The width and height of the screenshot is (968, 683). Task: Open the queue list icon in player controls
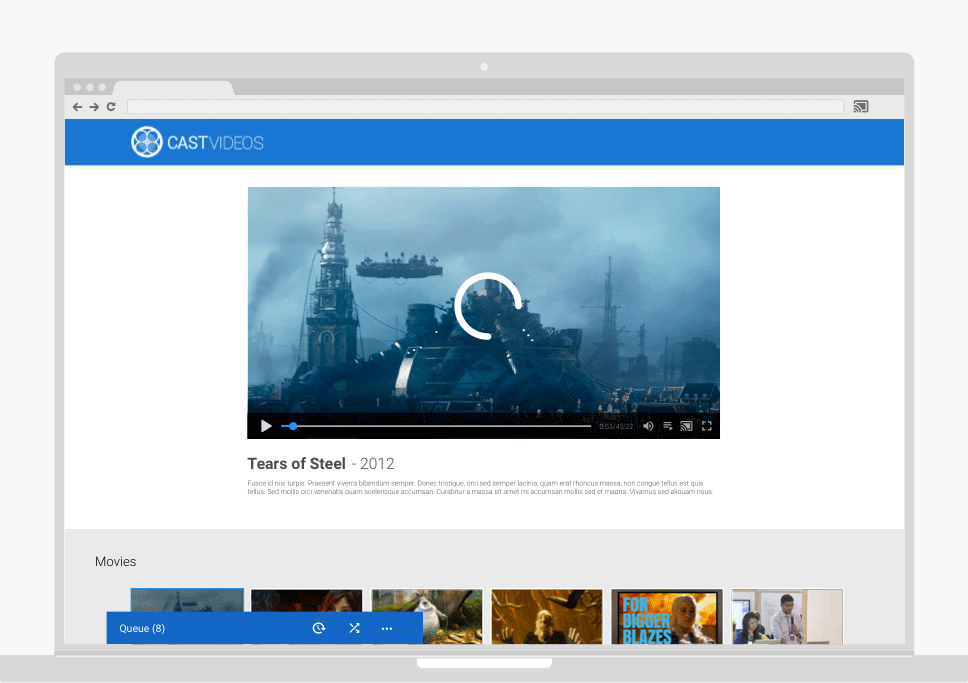(x=667, y=426)
